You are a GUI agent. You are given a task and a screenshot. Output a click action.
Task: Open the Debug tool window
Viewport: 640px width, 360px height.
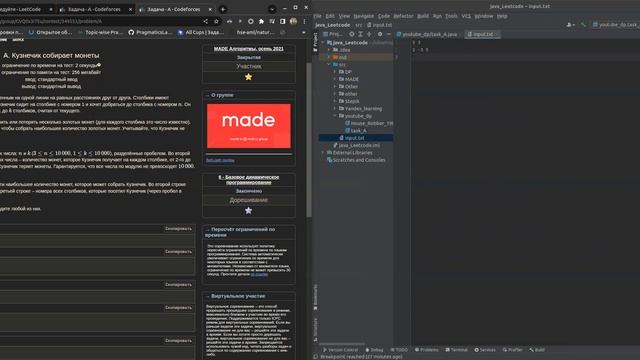coord(374,350)
